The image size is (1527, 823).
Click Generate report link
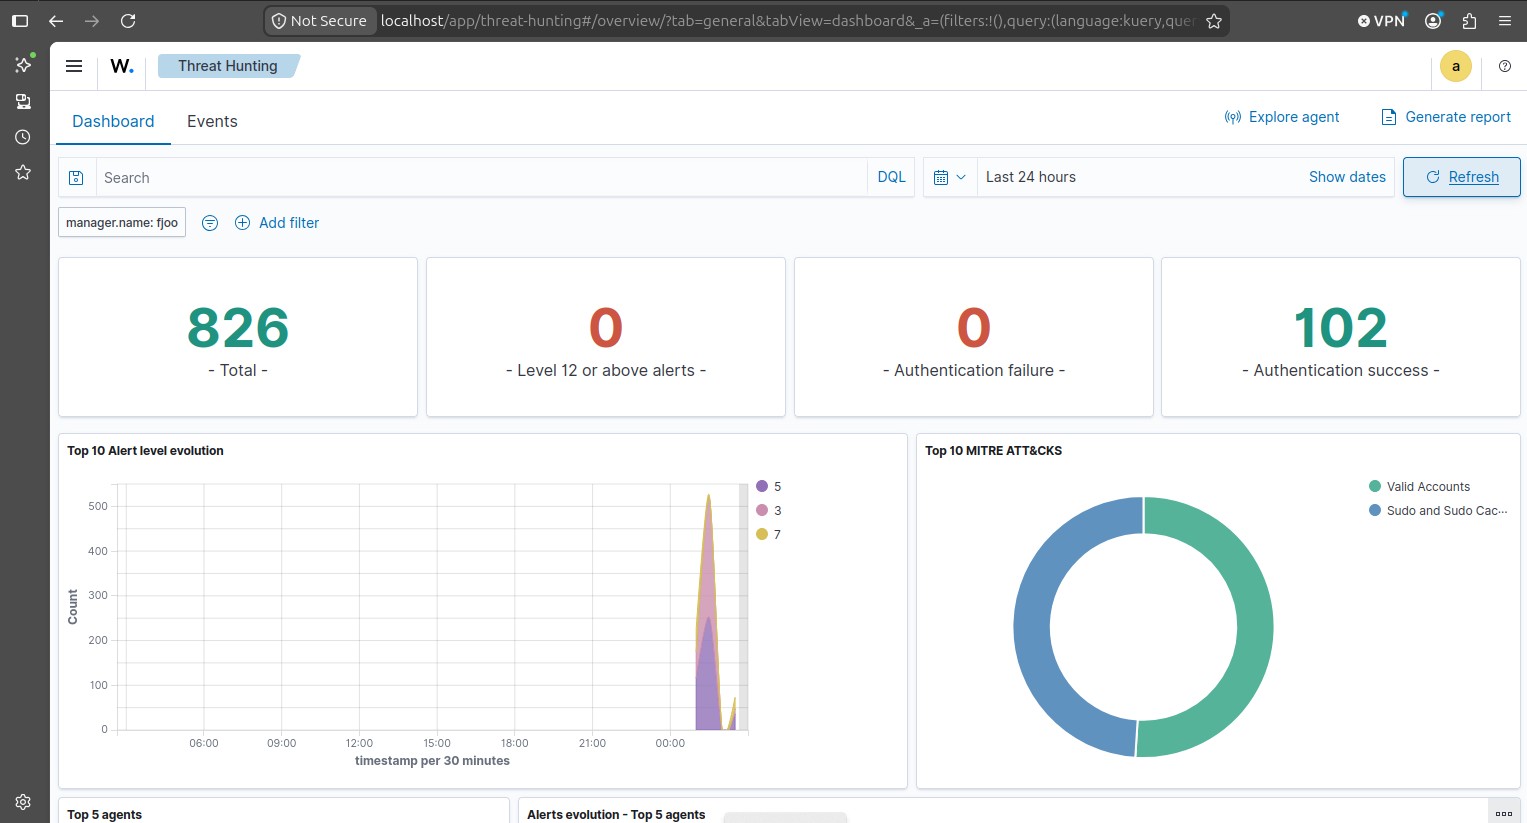point(1458,117)
